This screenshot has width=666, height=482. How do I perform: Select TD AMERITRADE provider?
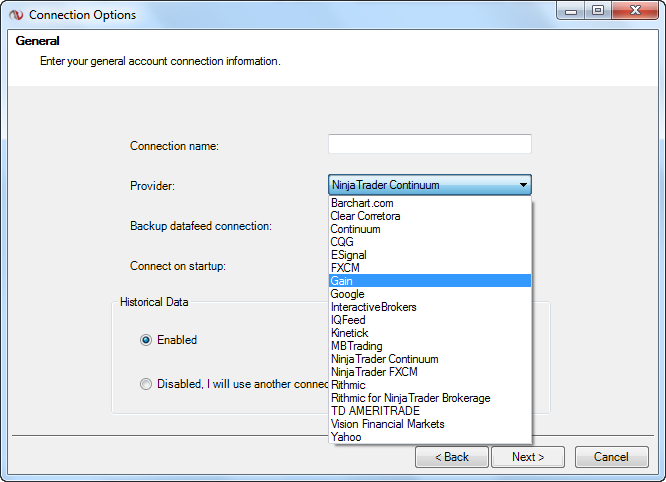pos(430,411)
